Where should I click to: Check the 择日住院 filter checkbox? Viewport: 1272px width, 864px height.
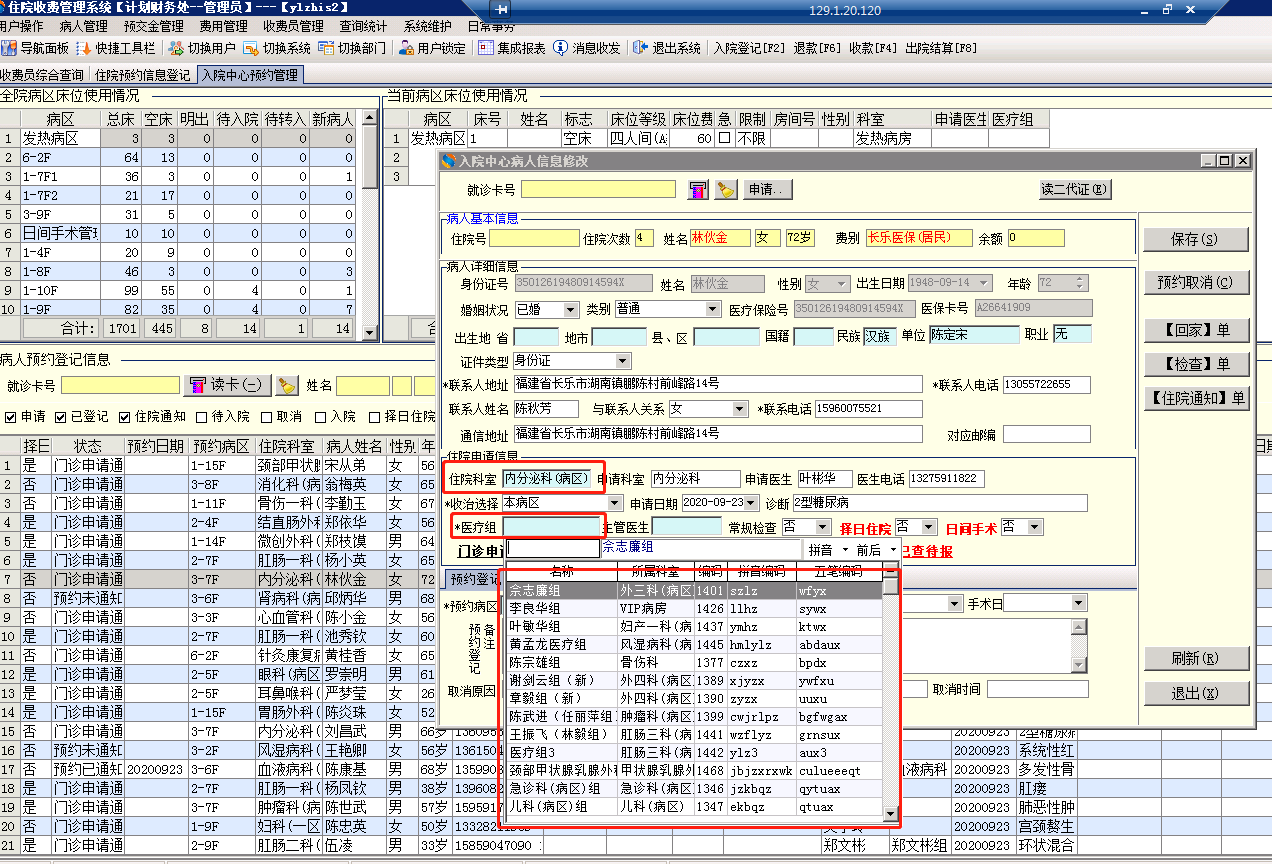pos(375,417)
